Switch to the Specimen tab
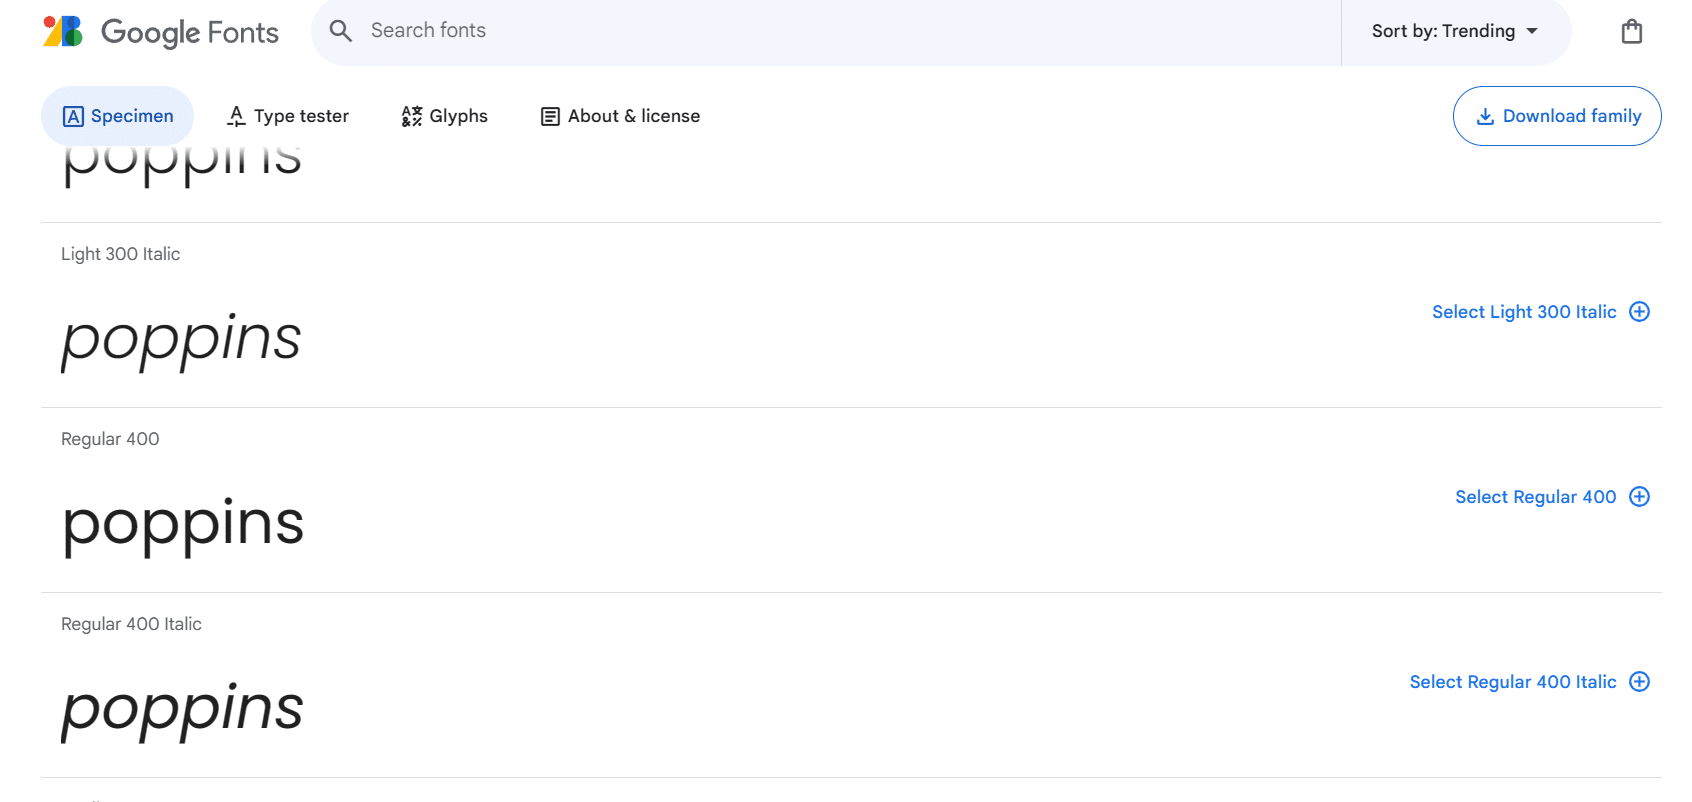This screenshot has width=1692, height=802. 118,116
